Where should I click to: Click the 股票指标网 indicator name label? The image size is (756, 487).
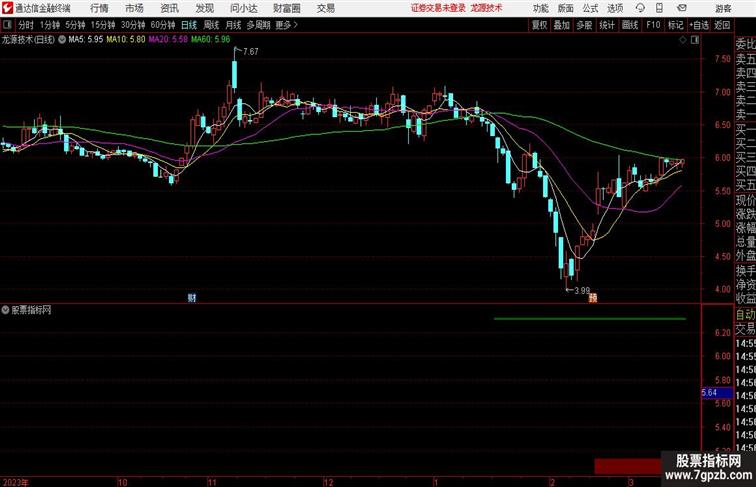31,310
